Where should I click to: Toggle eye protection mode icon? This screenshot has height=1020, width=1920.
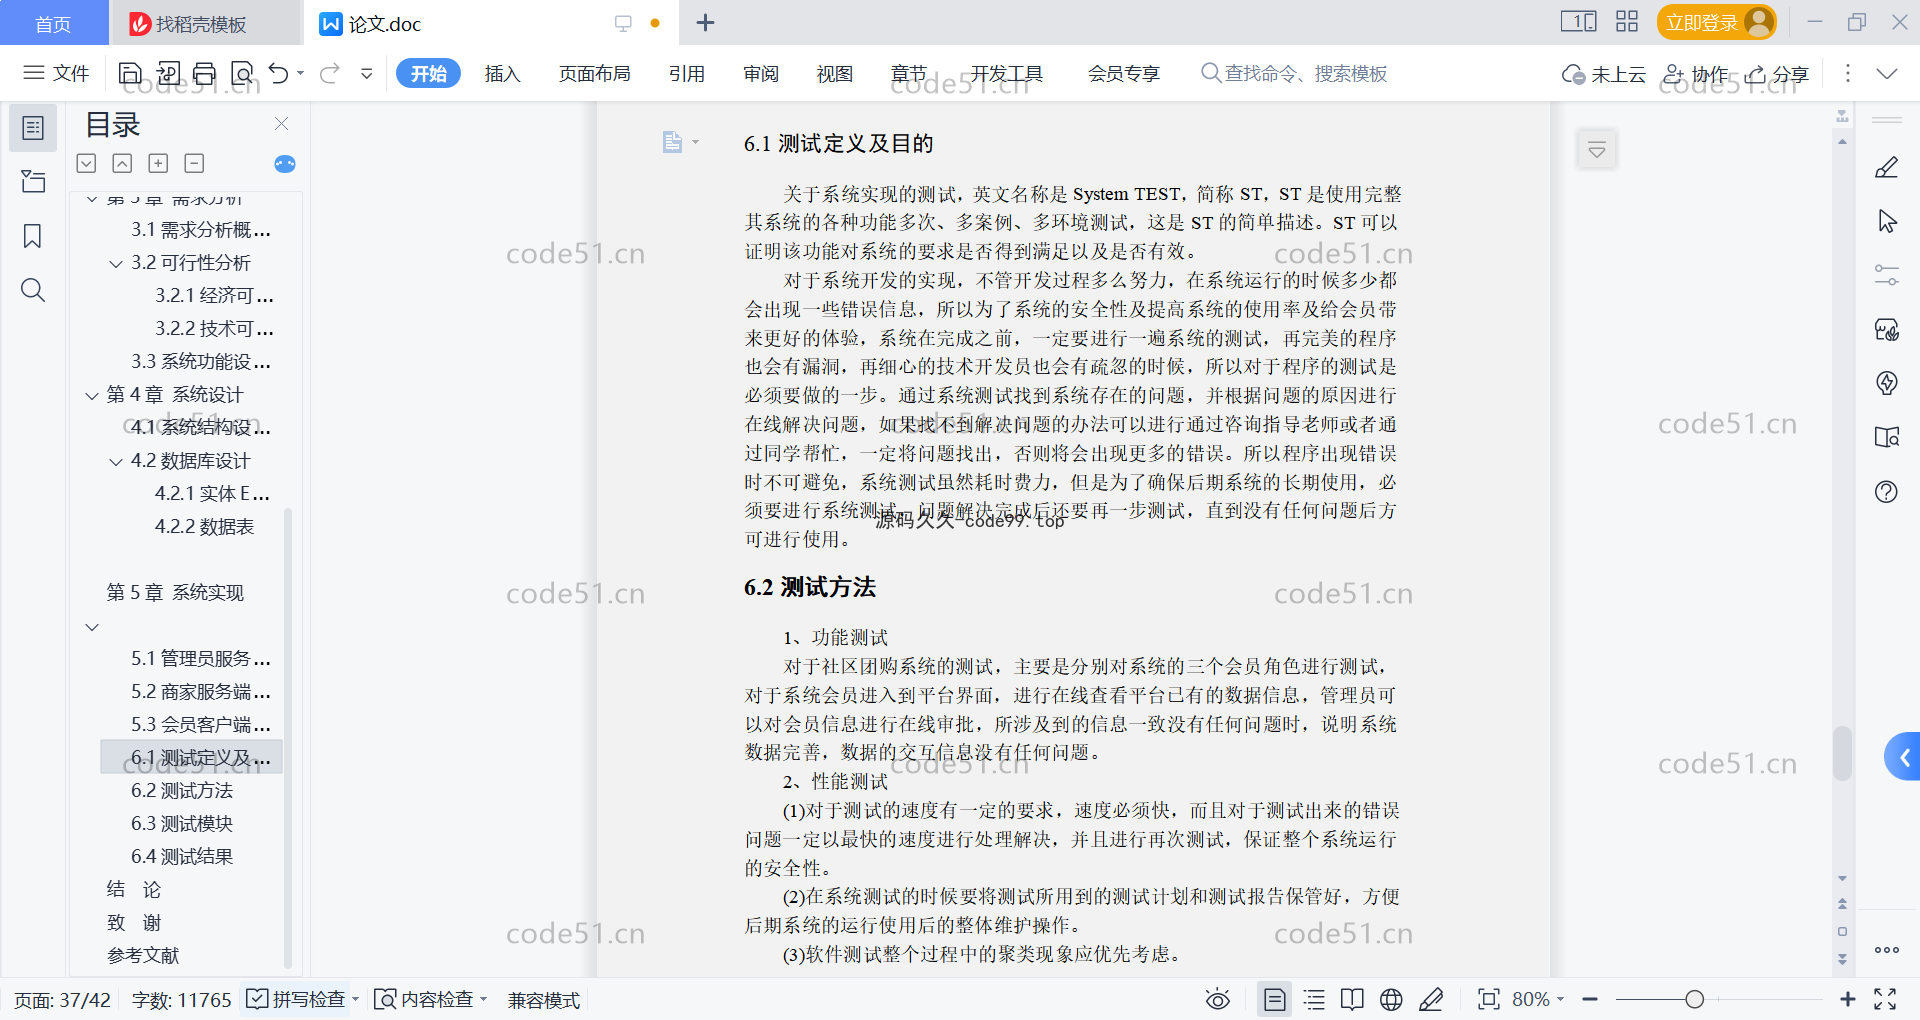pos(1217,999)
